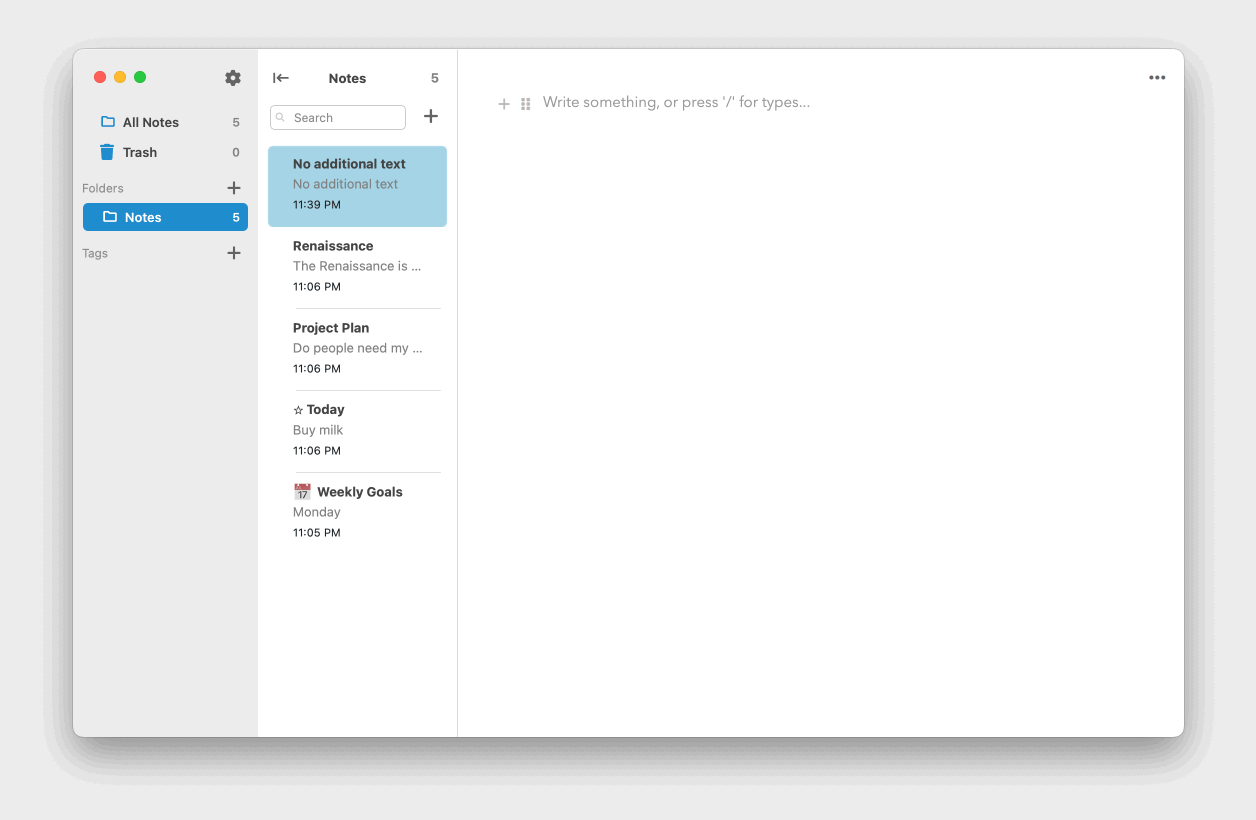Screen dimensions: 1256x820
Task: Add a new folder with plus icon
Action: [x=233, y=187]
